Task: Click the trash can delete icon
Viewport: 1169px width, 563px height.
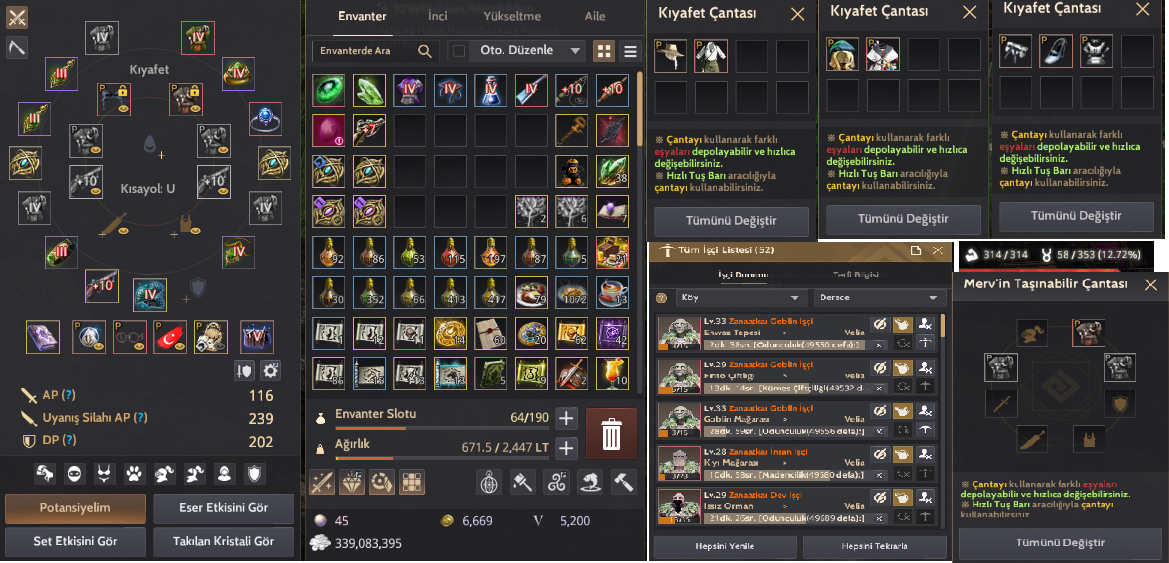Action: click(x=611, y=433)
